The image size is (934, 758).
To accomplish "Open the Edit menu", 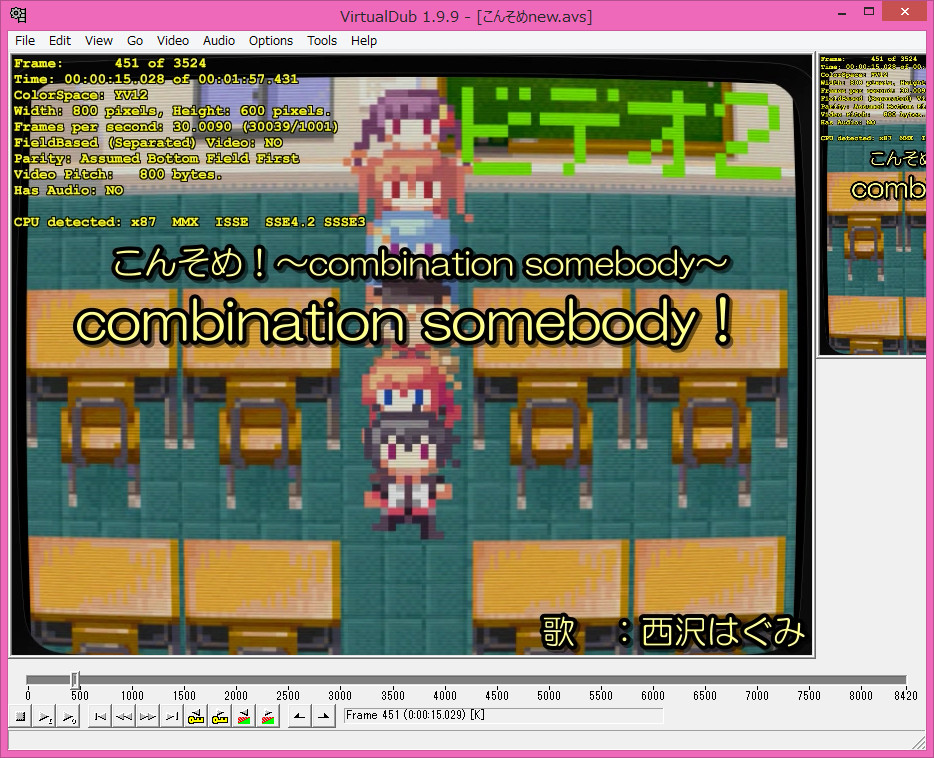I will pos(60,40).
